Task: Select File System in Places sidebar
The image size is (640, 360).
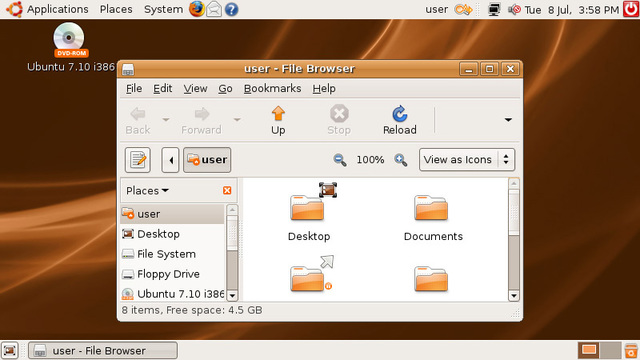Action: 173,254
